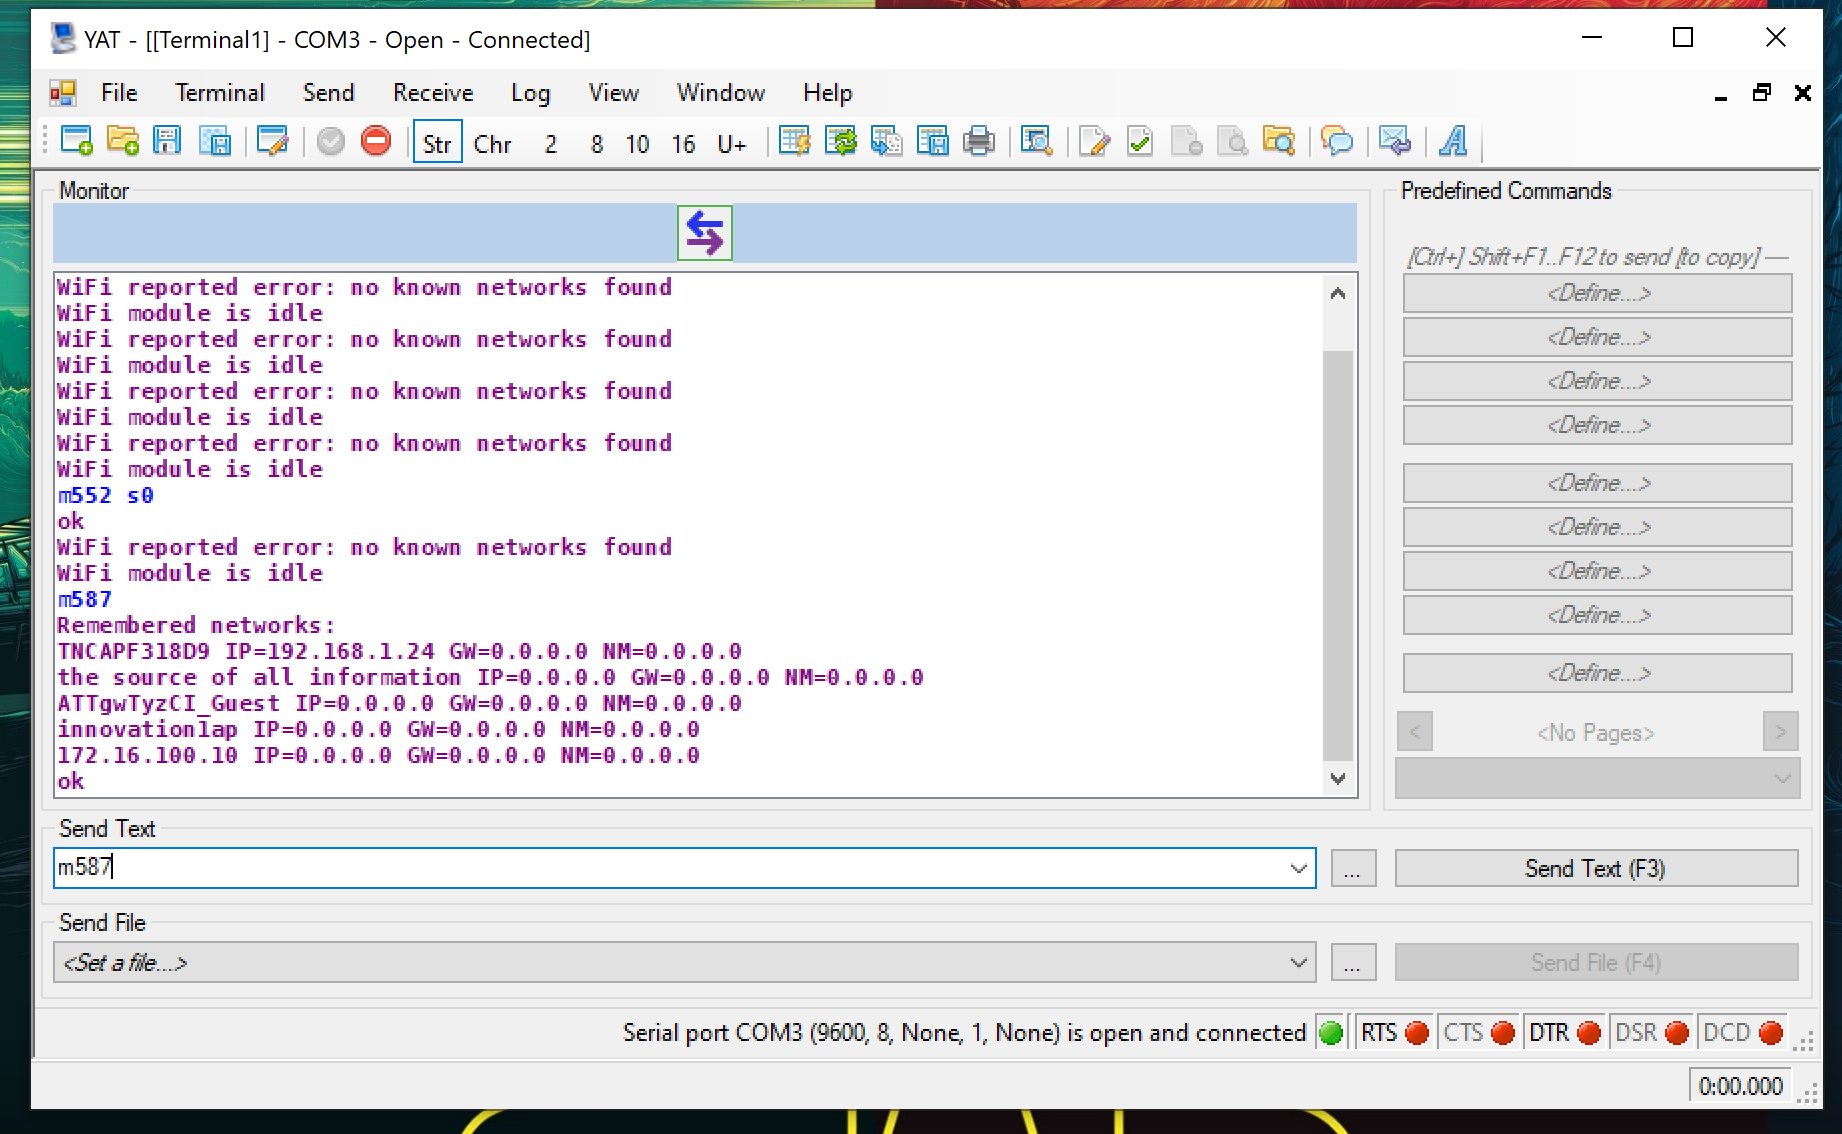Click first <Define...> predefined command button
Screen dimensions: 1842x1134
(x=1597, y=293)
